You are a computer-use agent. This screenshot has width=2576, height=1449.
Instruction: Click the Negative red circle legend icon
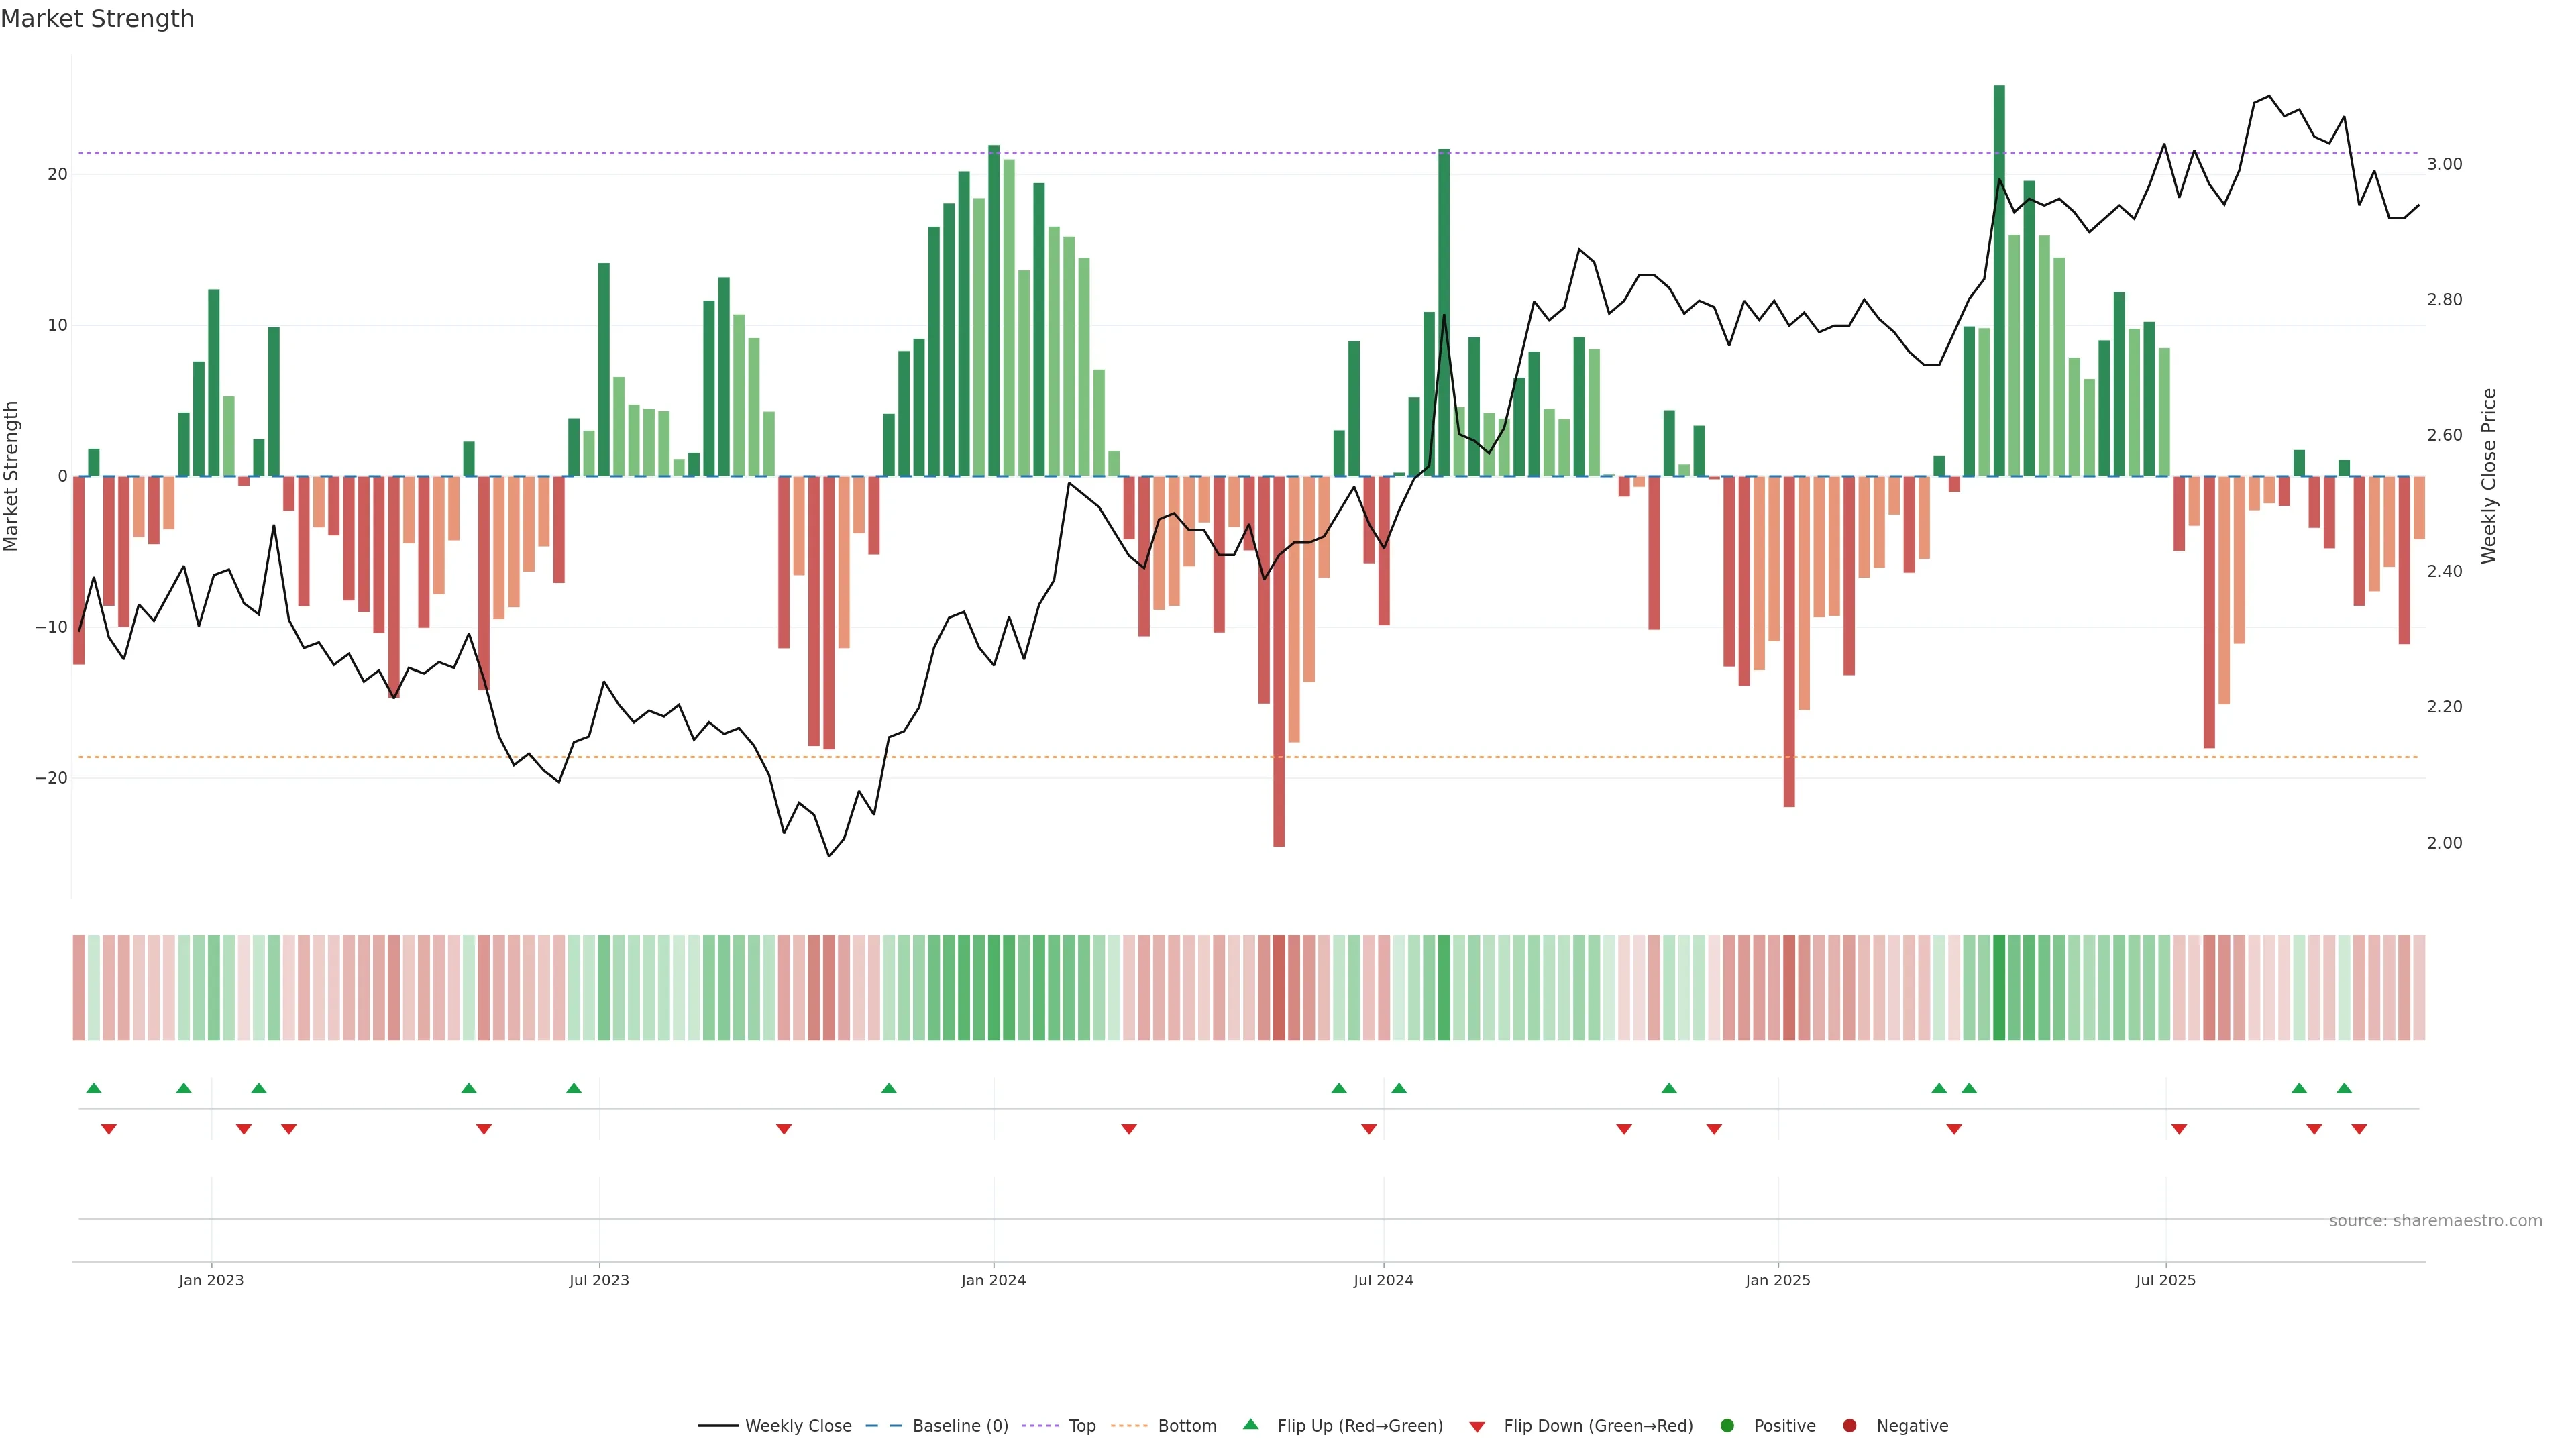point(1849,1426)
